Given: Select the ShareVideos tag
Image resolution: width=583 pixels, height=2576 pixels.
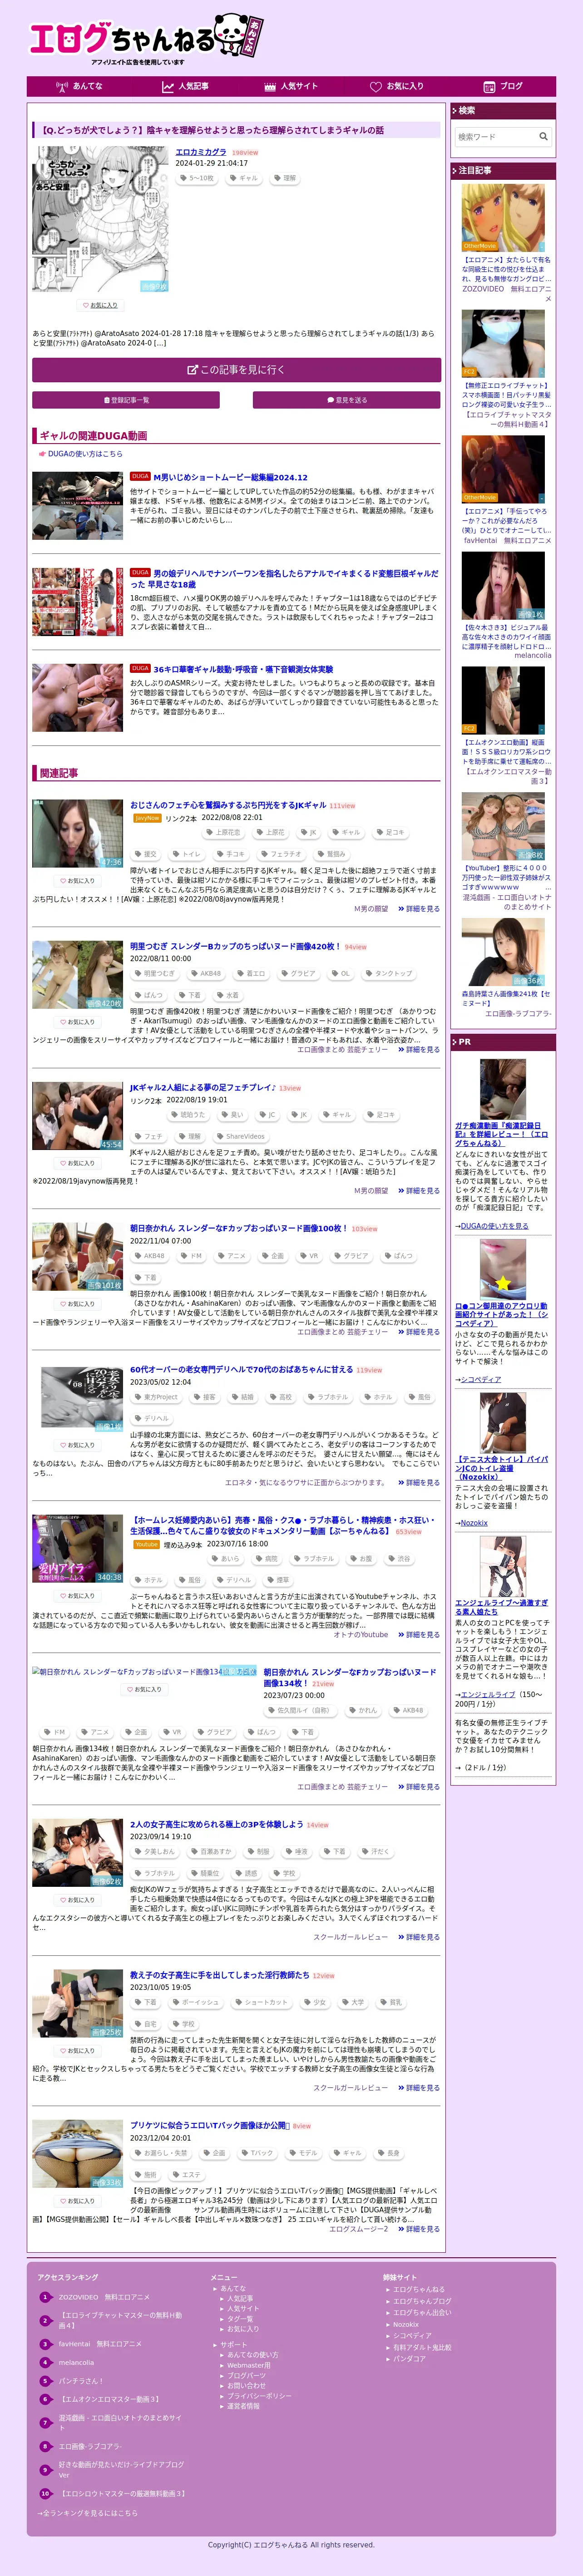Looking at the screenshot, I should point(241,1136).
